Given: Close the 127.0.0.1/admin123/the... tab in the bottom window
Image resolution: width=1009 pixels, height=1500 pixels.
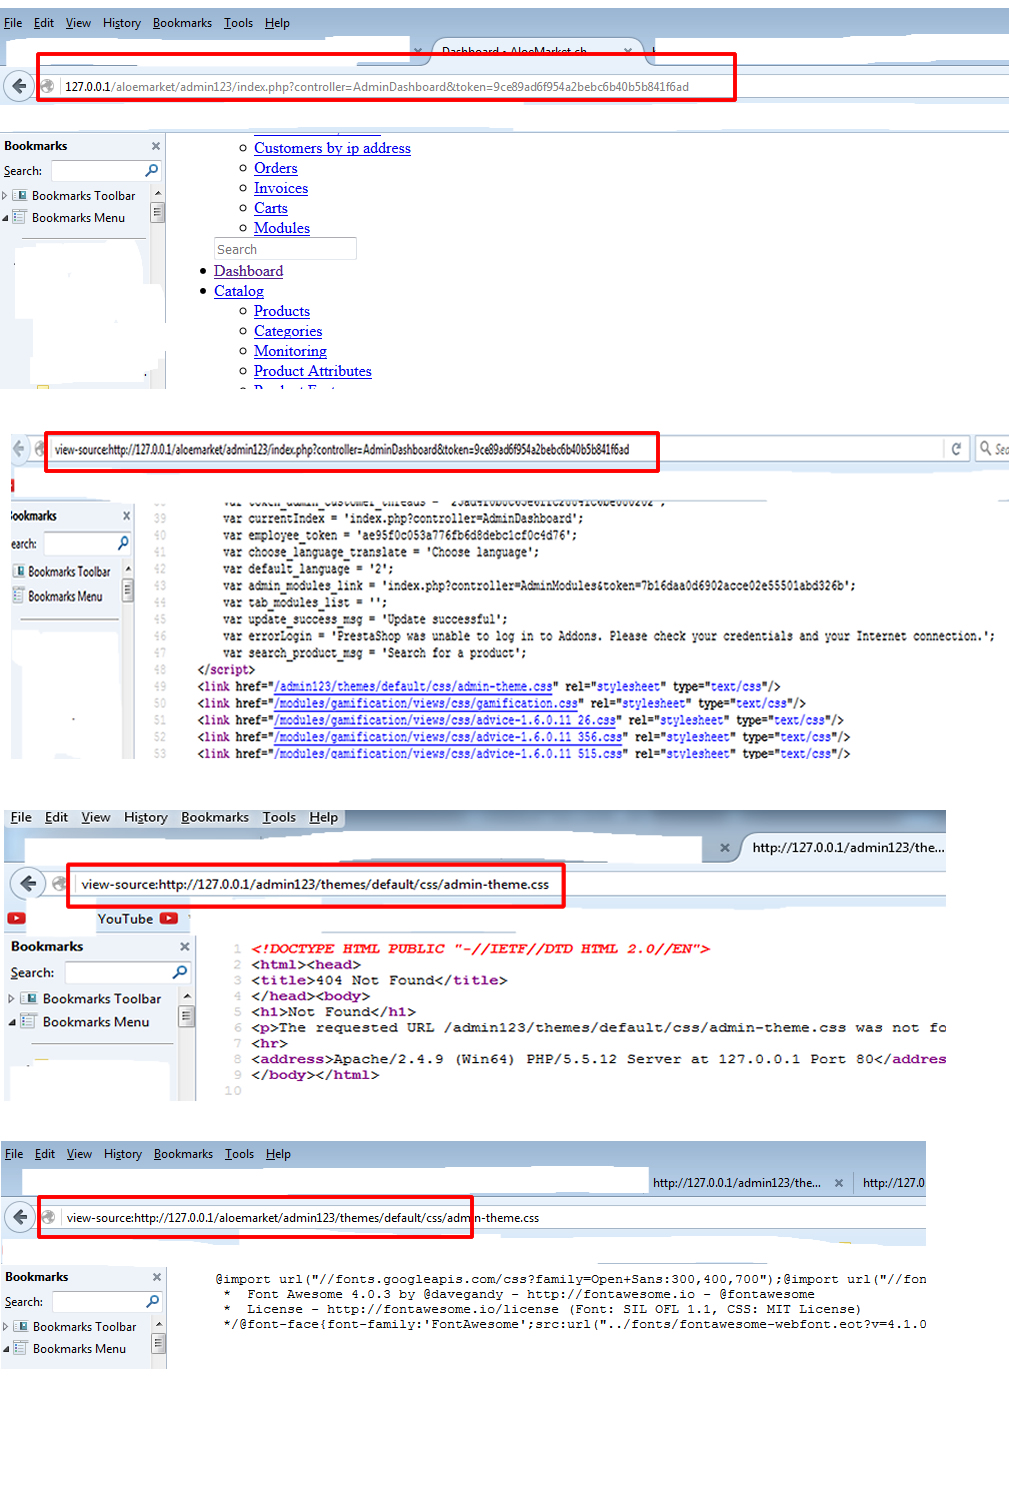Looking at the screenshot, I should click(838, 1183).
